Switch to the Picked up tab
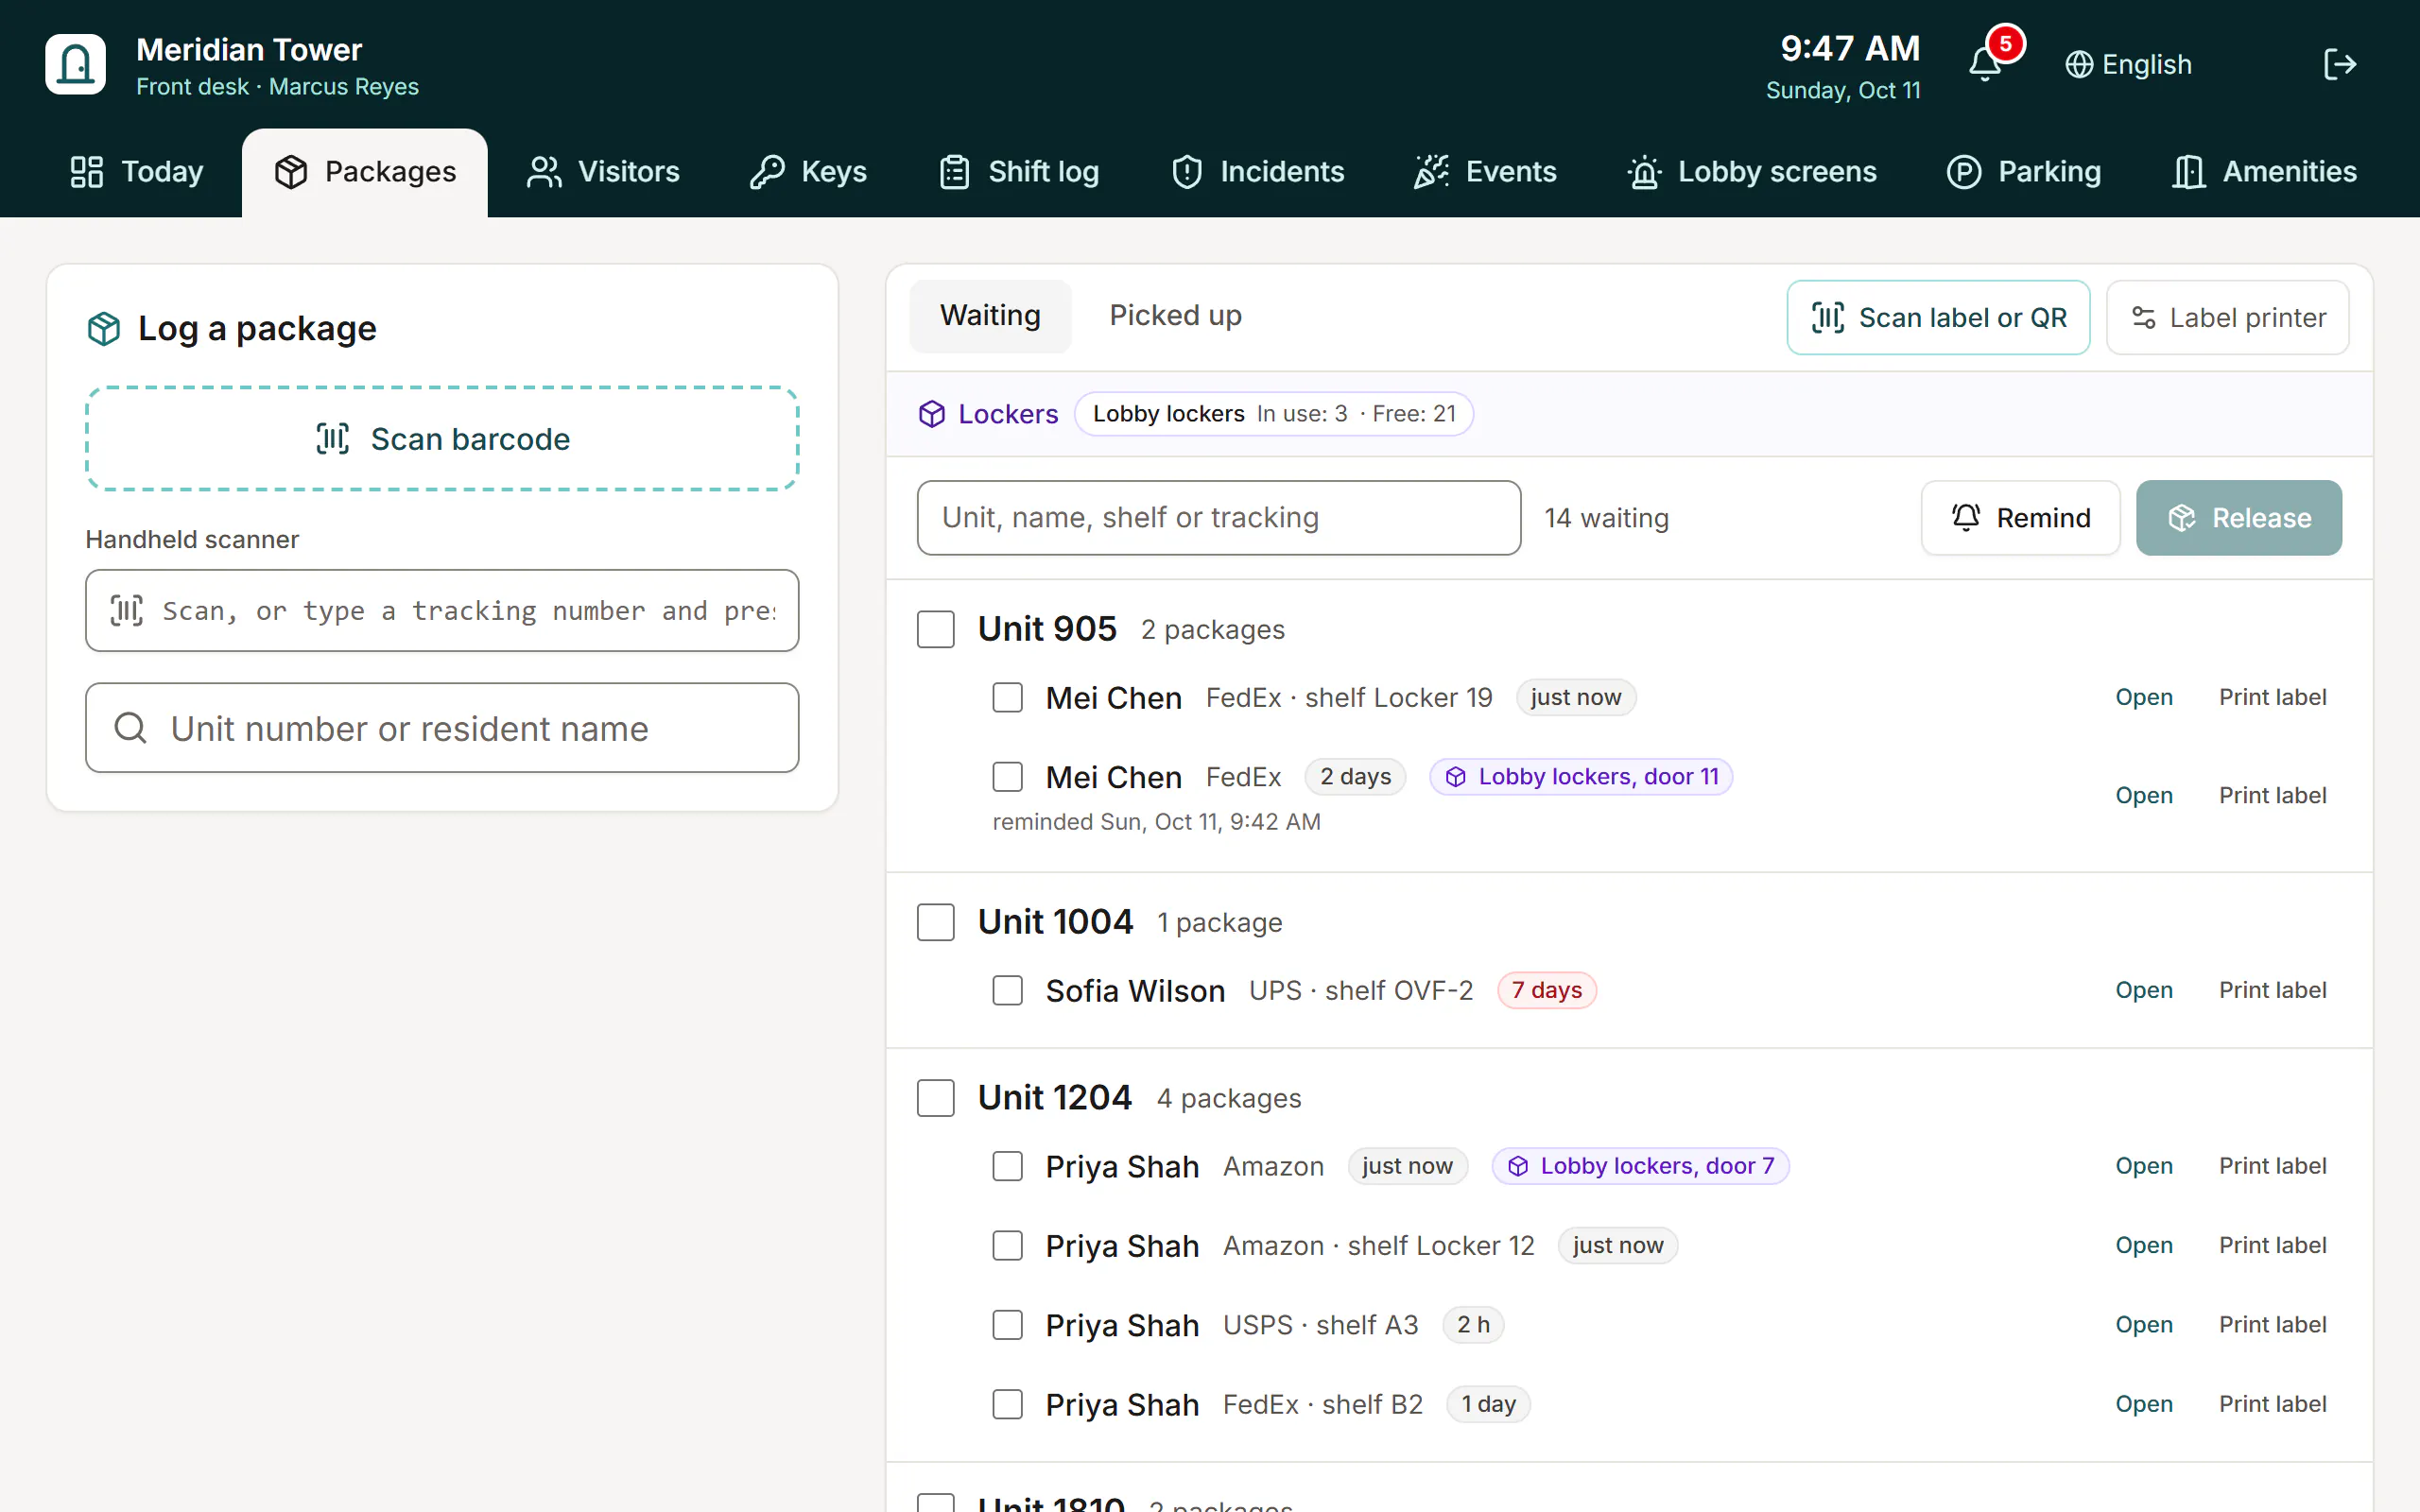The width and height of the screenshot is (2420, 1512). coord(1175,316)
